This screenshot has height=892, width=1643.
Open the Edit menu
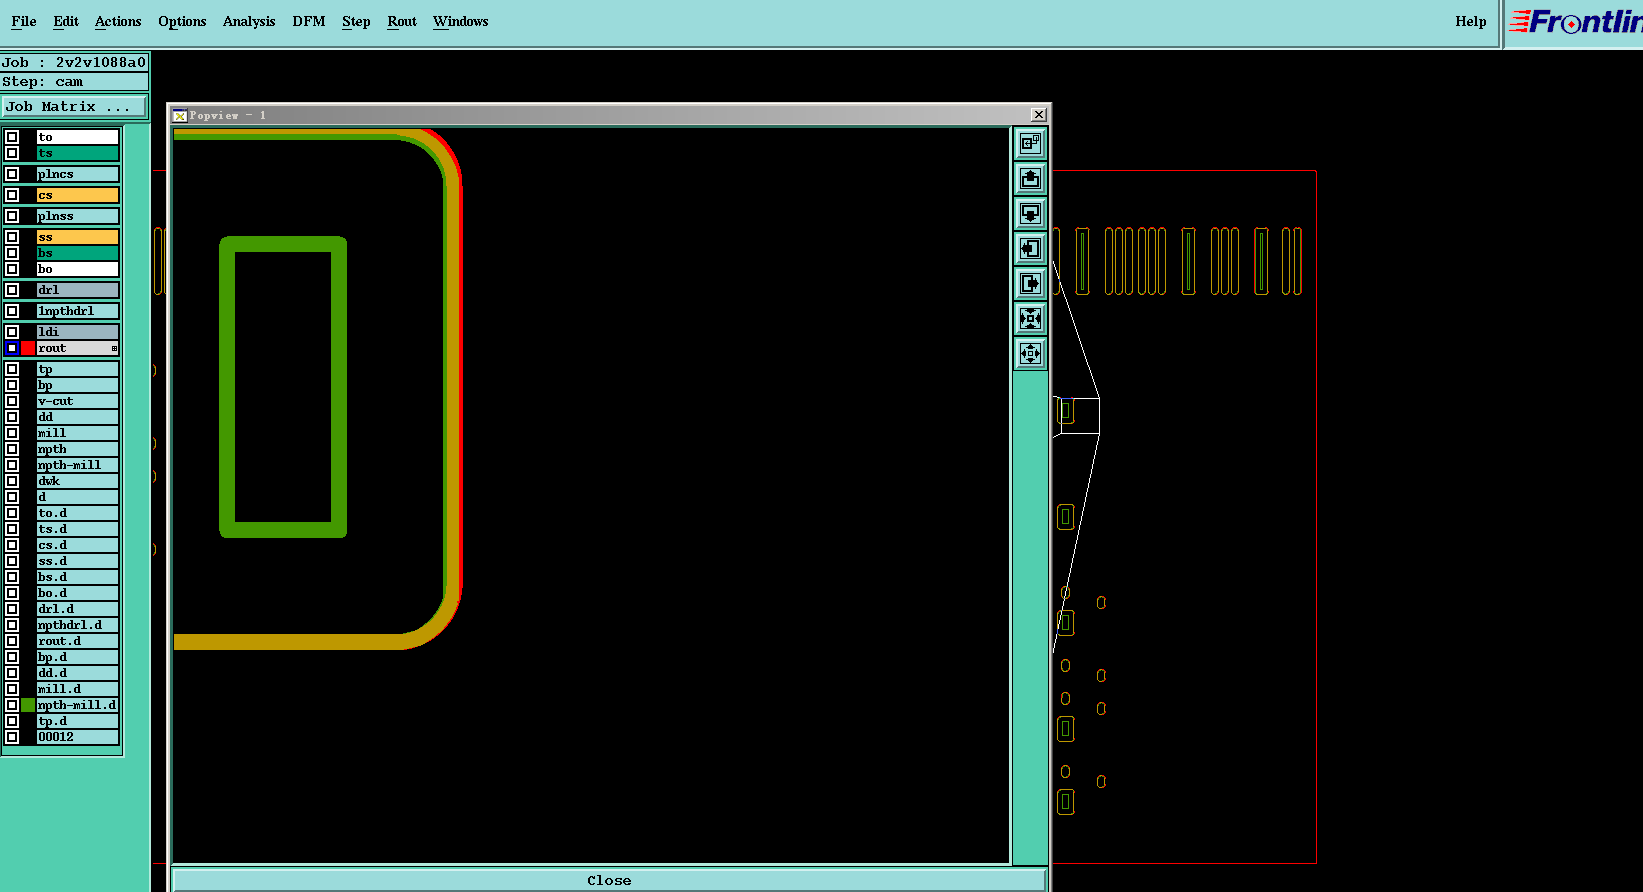66,21
